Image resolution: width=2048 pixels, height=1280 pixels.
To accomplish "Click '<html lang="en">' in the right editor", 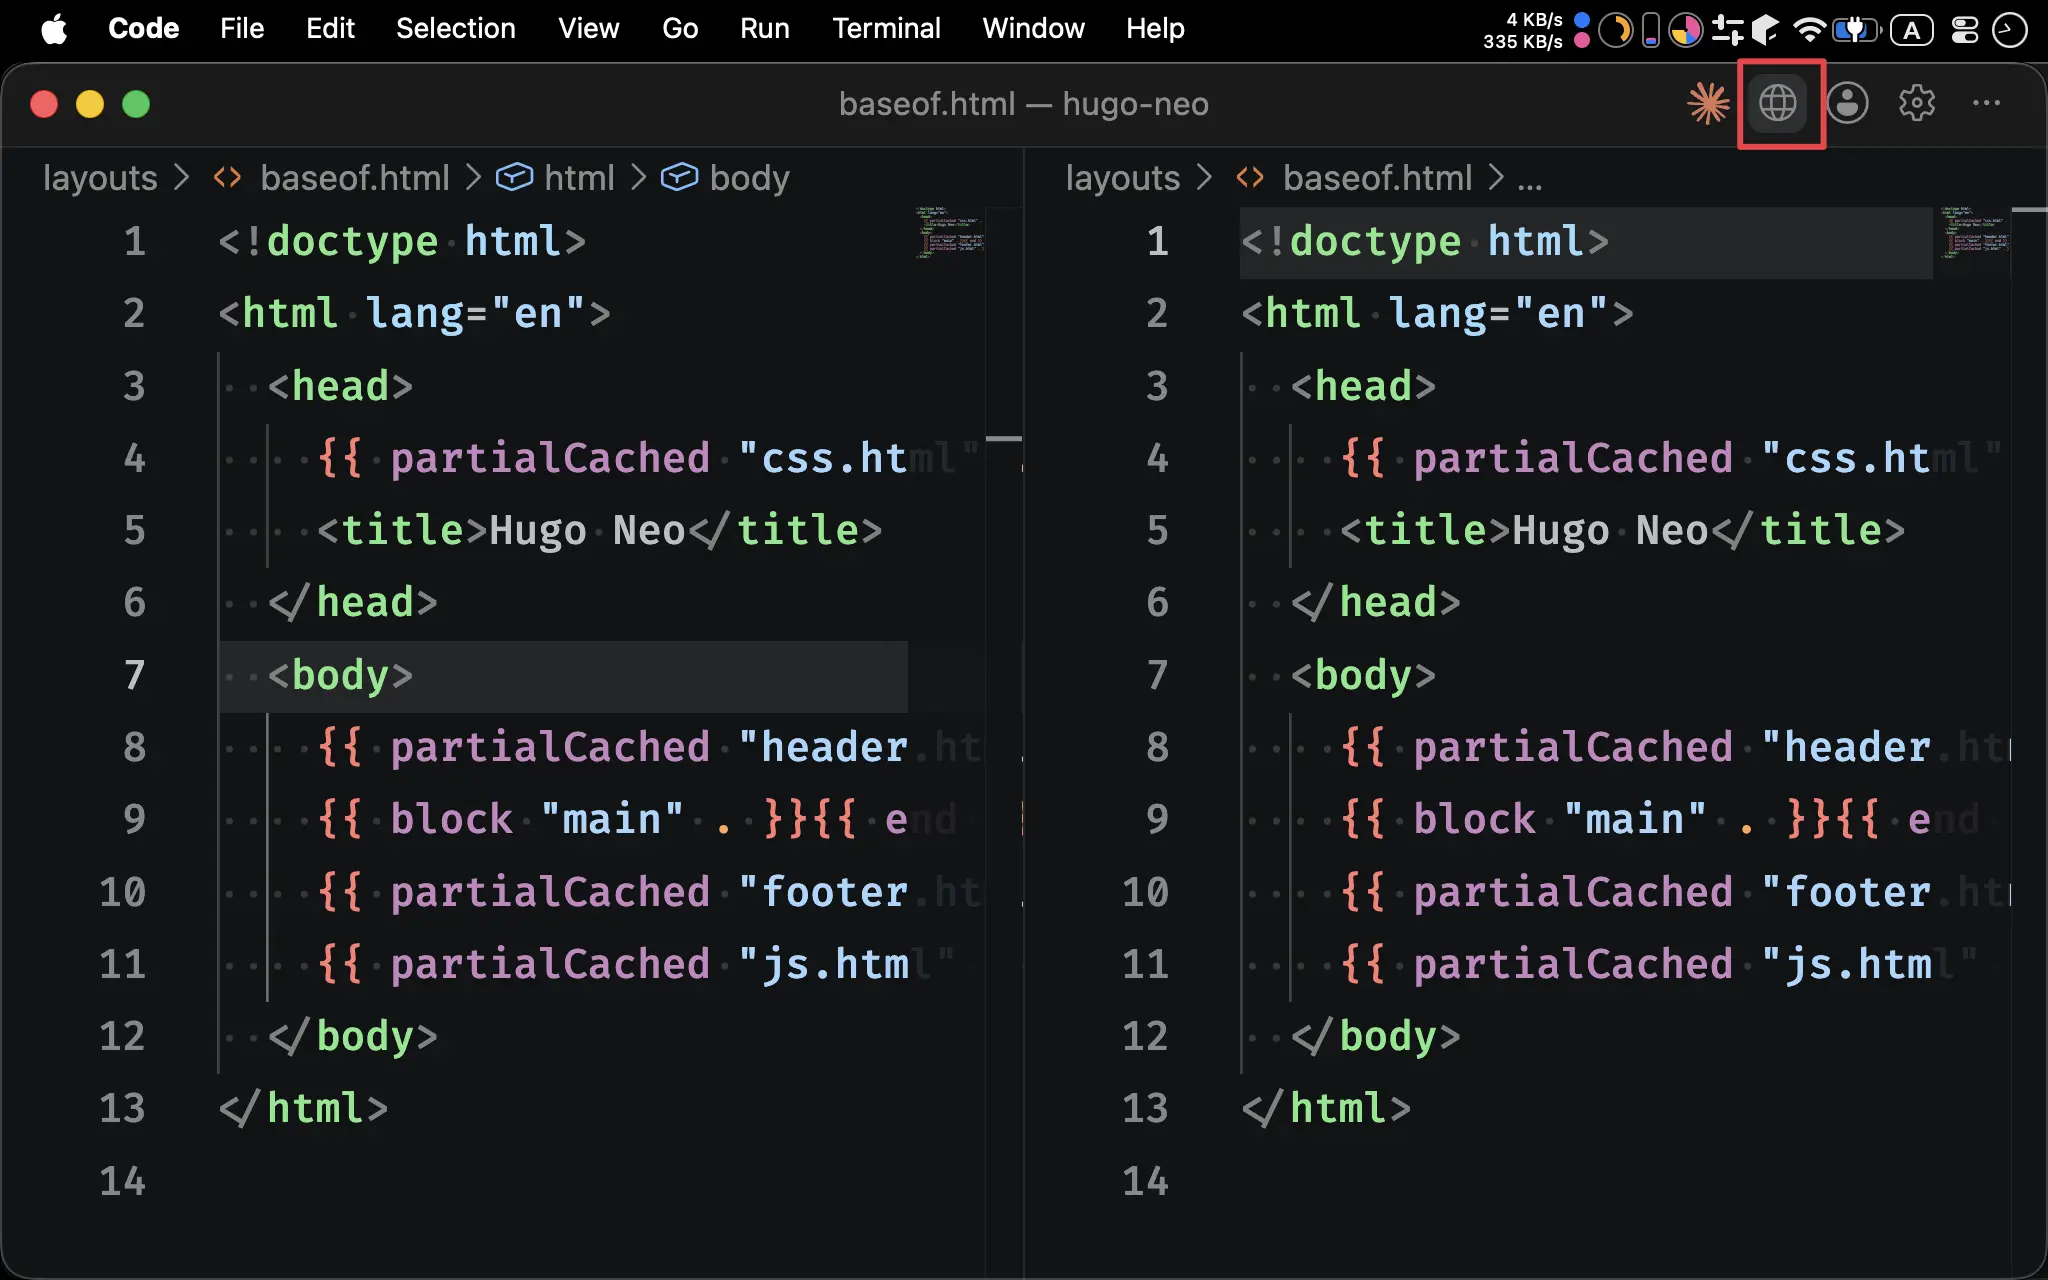I will [1437, 313].
